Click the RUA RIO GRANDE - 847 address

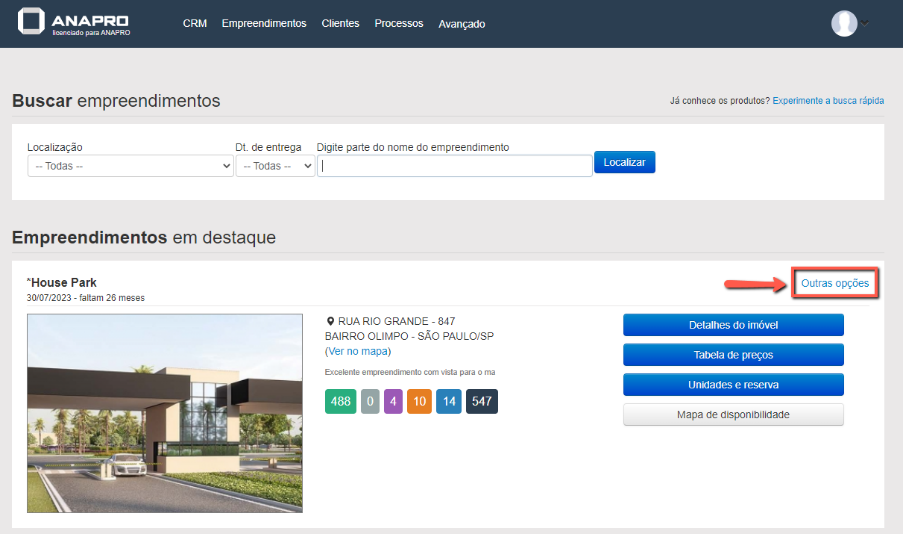(396, 321)
